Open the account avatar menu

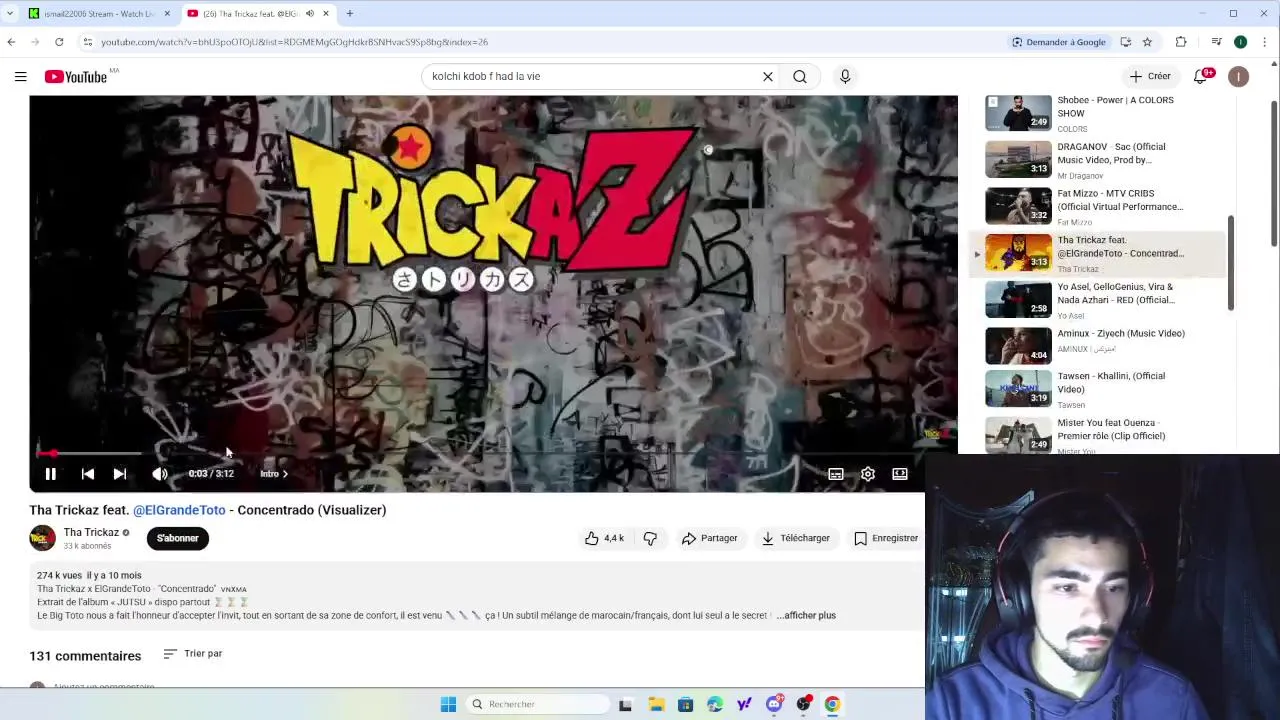point(1239,76)
